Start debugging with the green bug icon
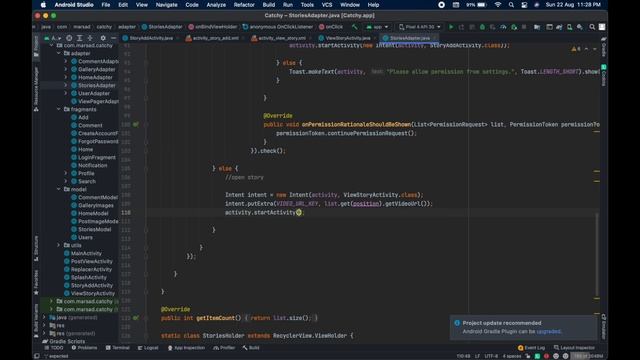Viewport: 640px width, 360px height. [482, 27]
